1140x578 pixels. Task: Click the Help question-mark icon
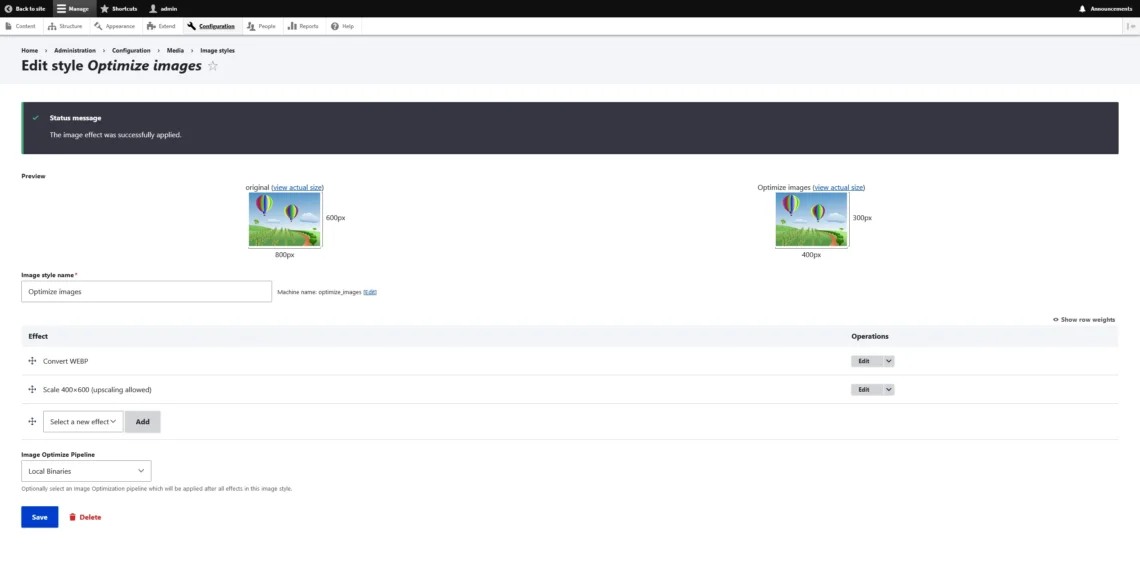pos(332,26)
